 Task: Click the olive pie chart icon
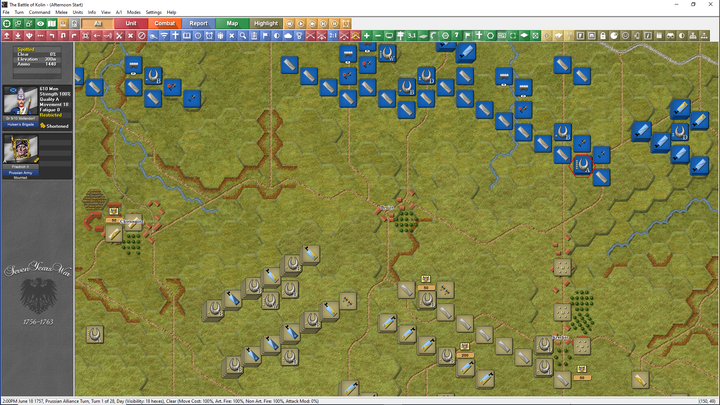click(614, 35)
